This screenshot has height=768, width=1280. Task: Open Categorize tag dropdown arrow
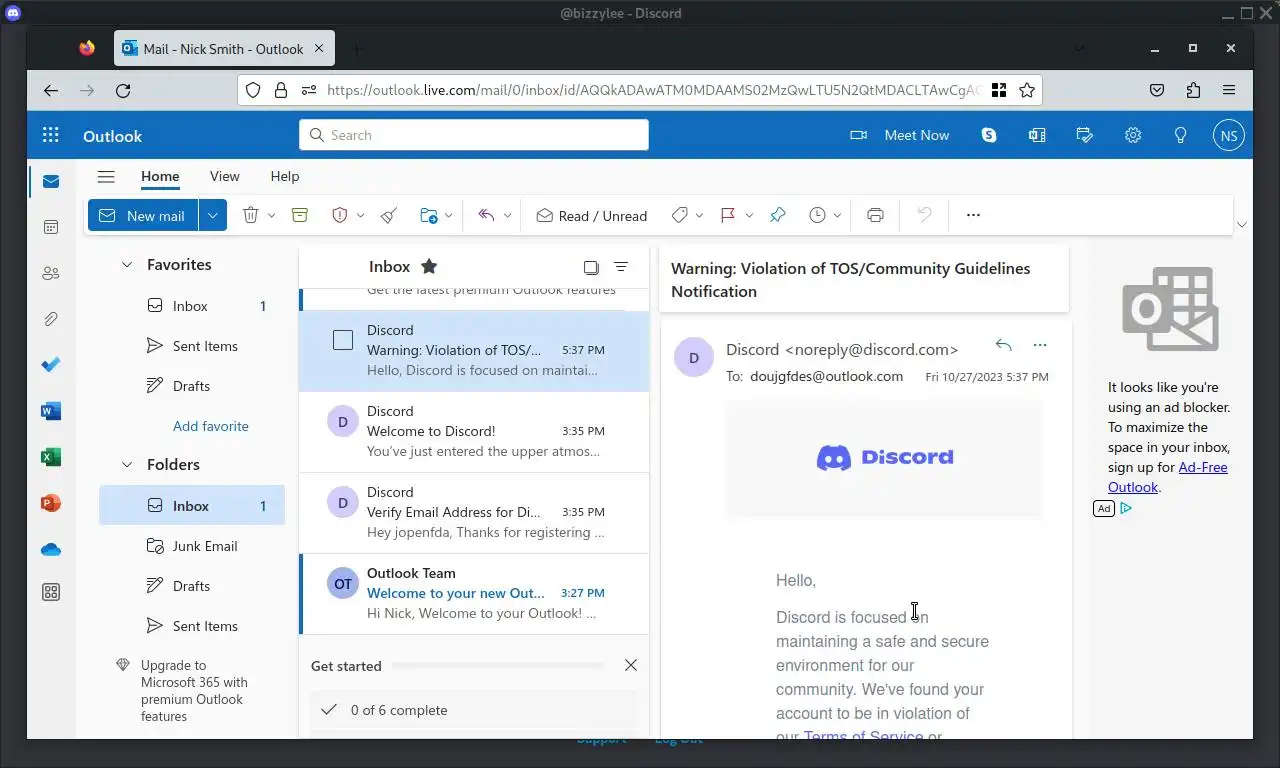[x=699, y=215]
